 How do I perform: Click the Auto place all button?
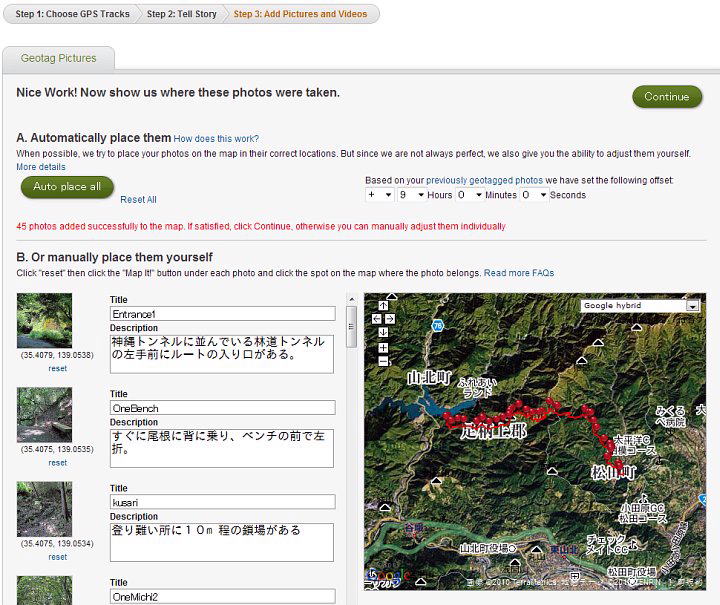tap(67, 187)
